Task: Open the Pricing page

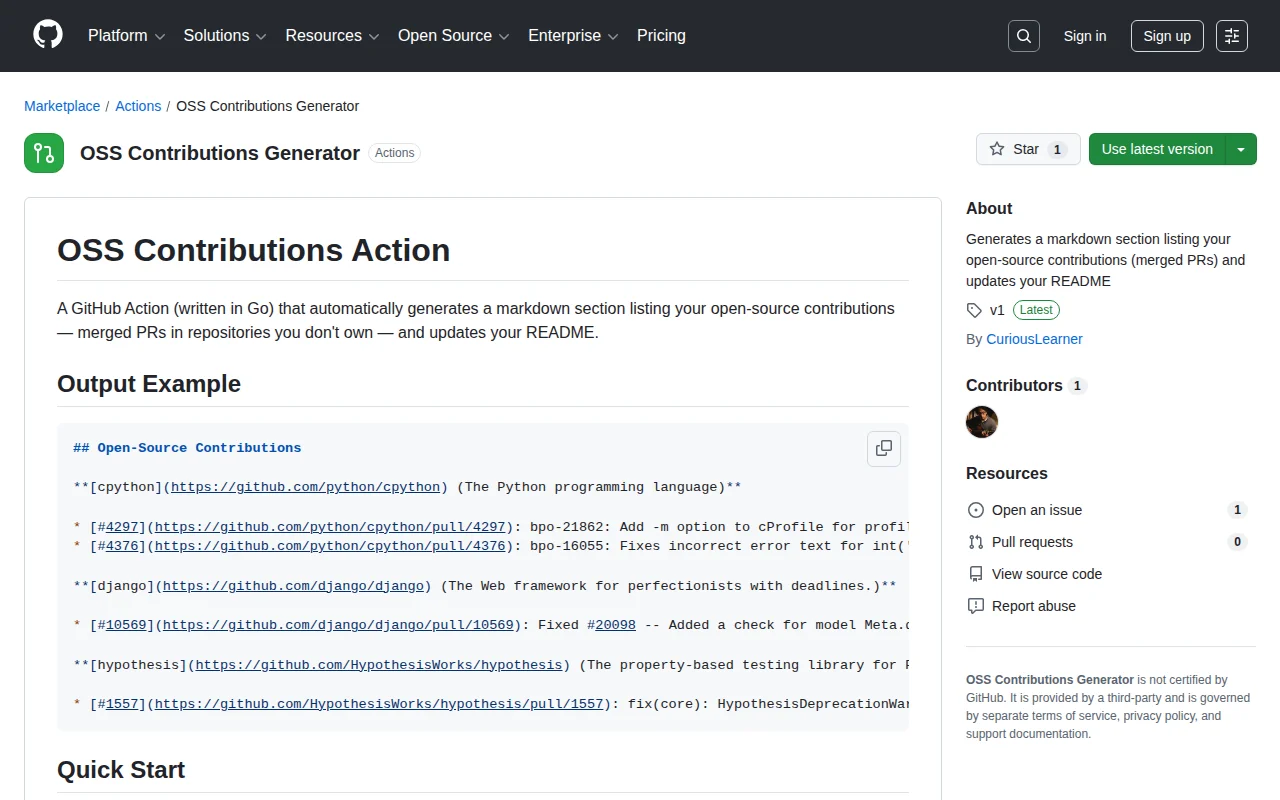Action: [661, 35]
